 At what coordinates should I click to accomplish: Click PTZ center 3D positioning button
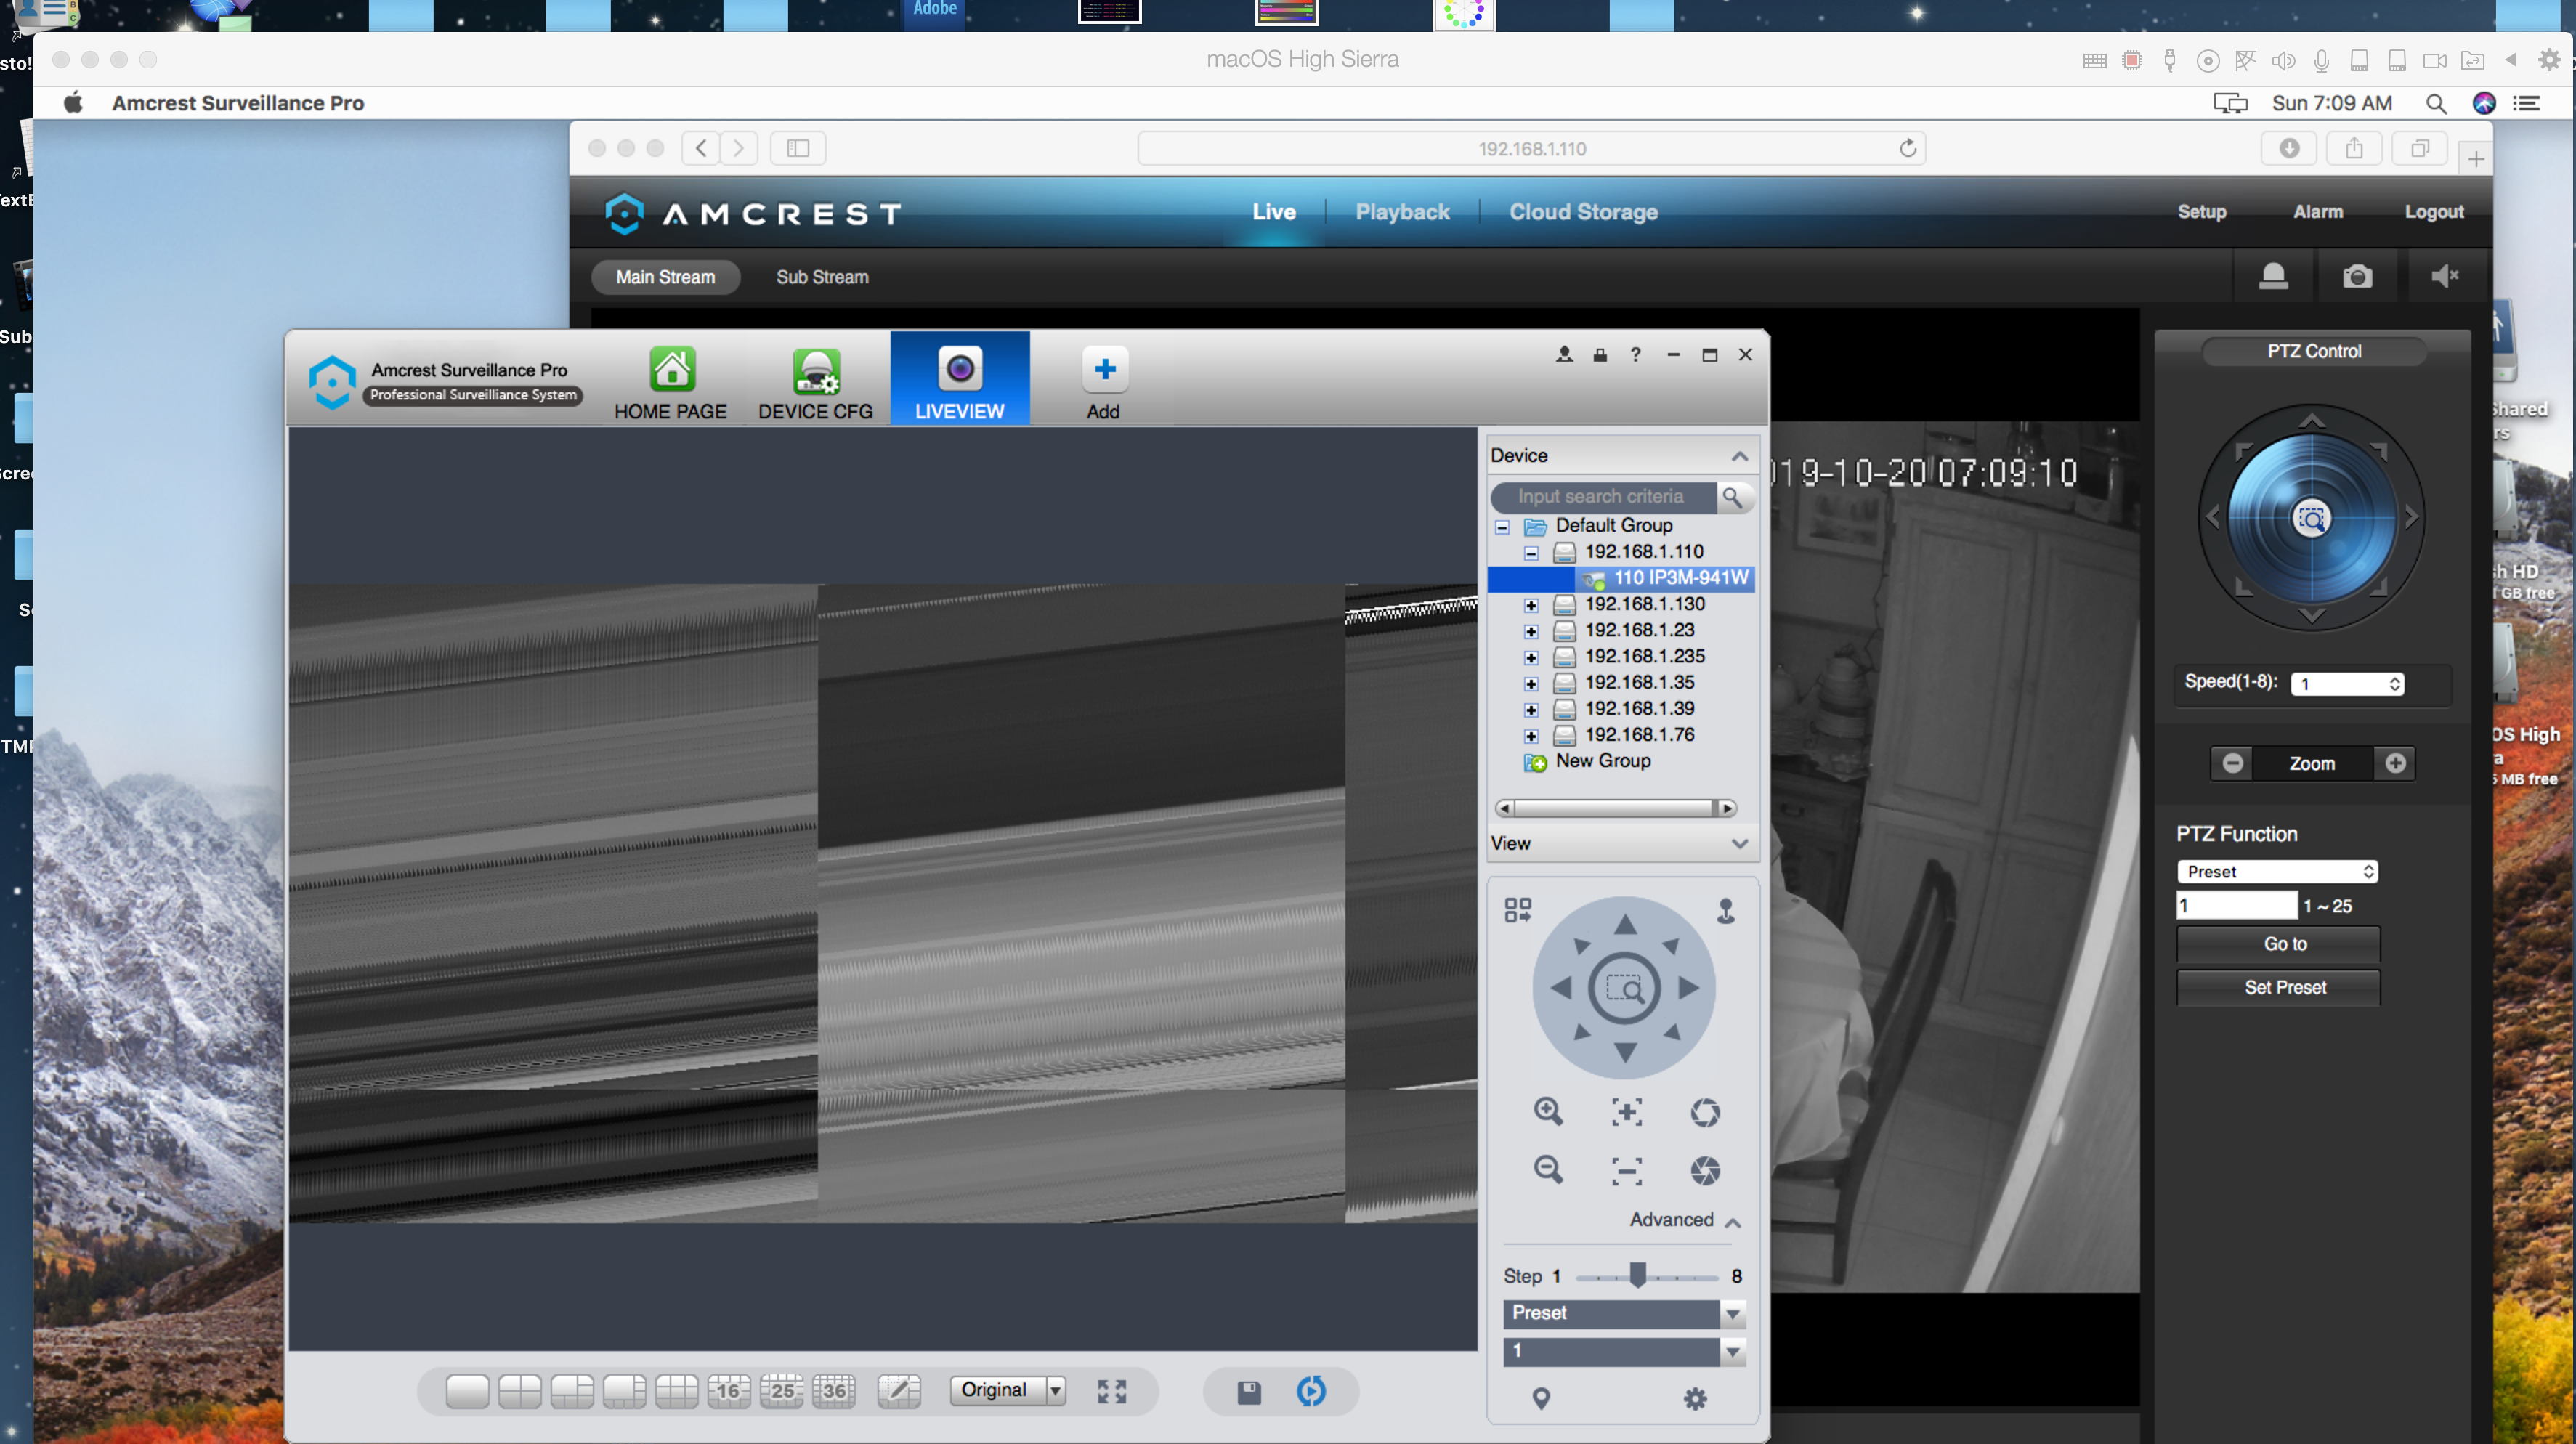[x=1625, y=989]
